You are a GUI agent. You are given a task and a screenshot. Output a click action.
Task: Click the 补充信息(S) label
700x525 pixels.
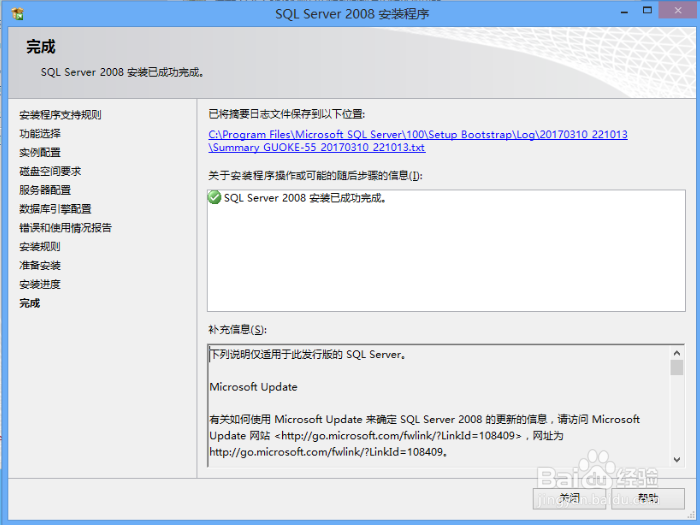click(x=237, y=329)
